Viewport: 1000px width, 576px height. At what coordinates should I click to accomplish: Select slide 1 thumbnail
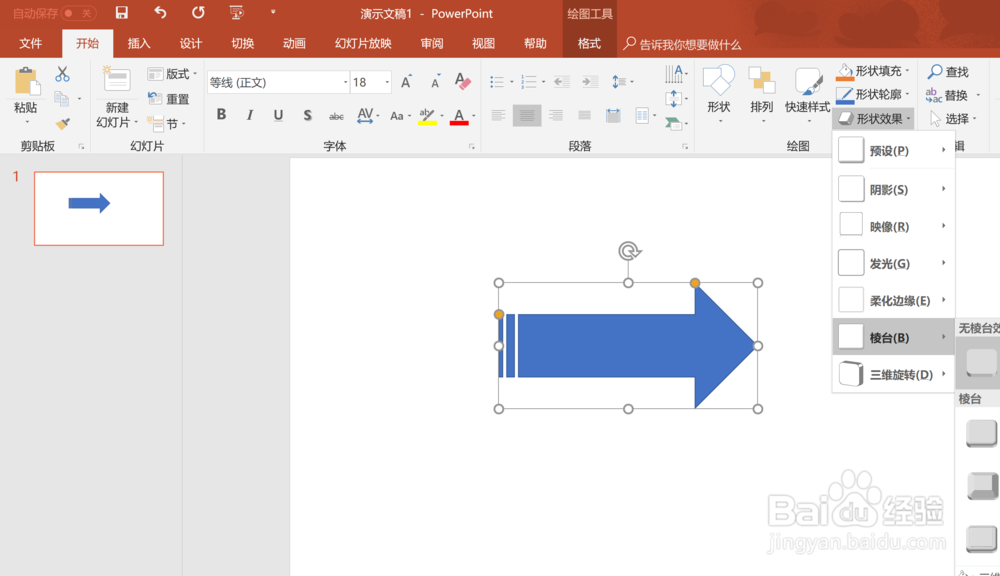(x=99, y=209)
